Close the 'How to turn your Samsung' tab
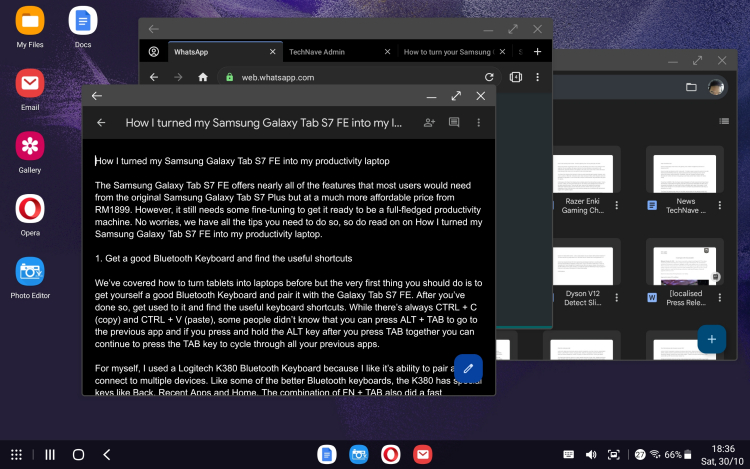 point(502,52)
